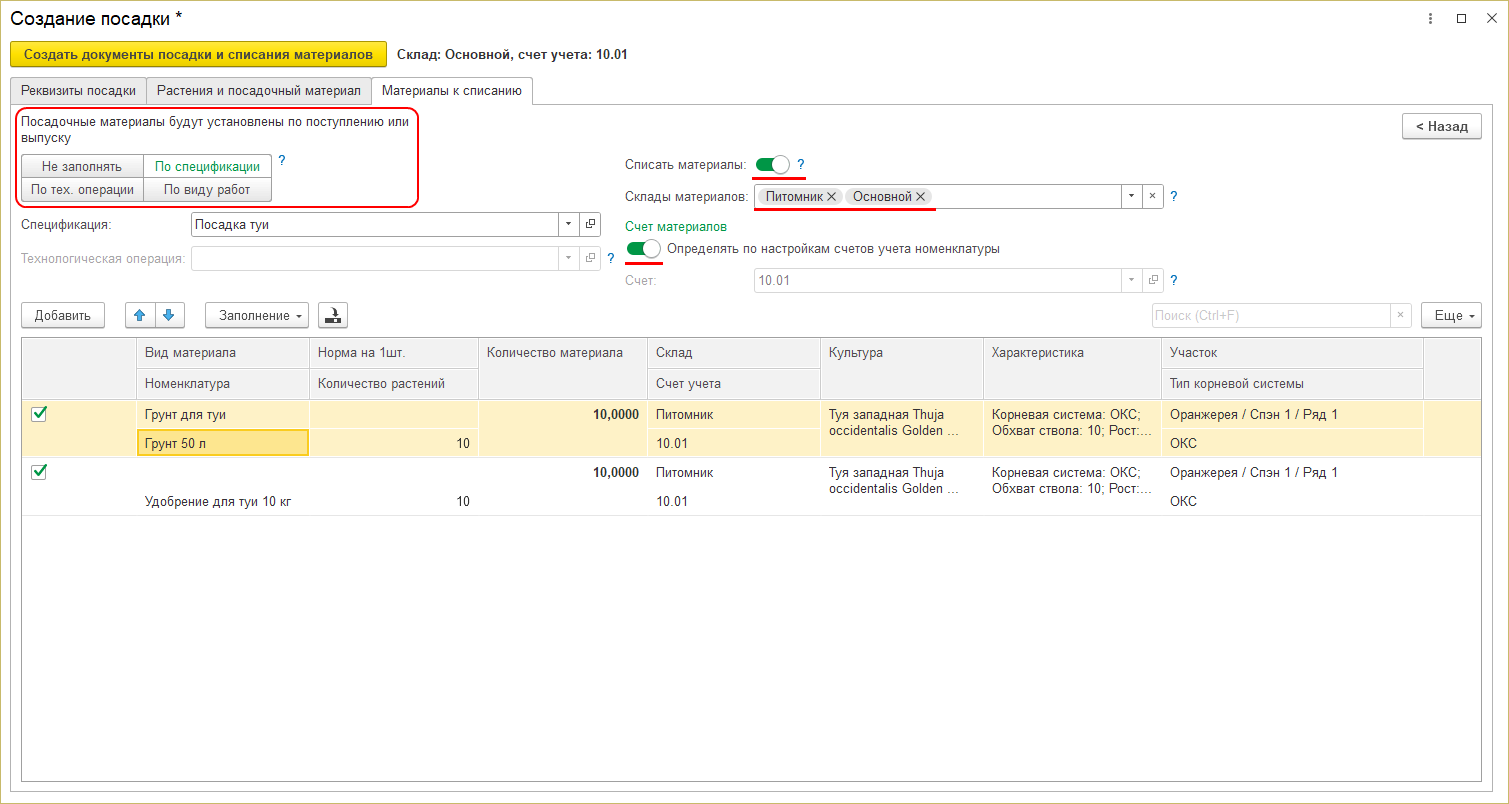Expand the Спецификация dropdown list
The height and width of the screenshot is (804, 1509).
click(x=568, y=225)
